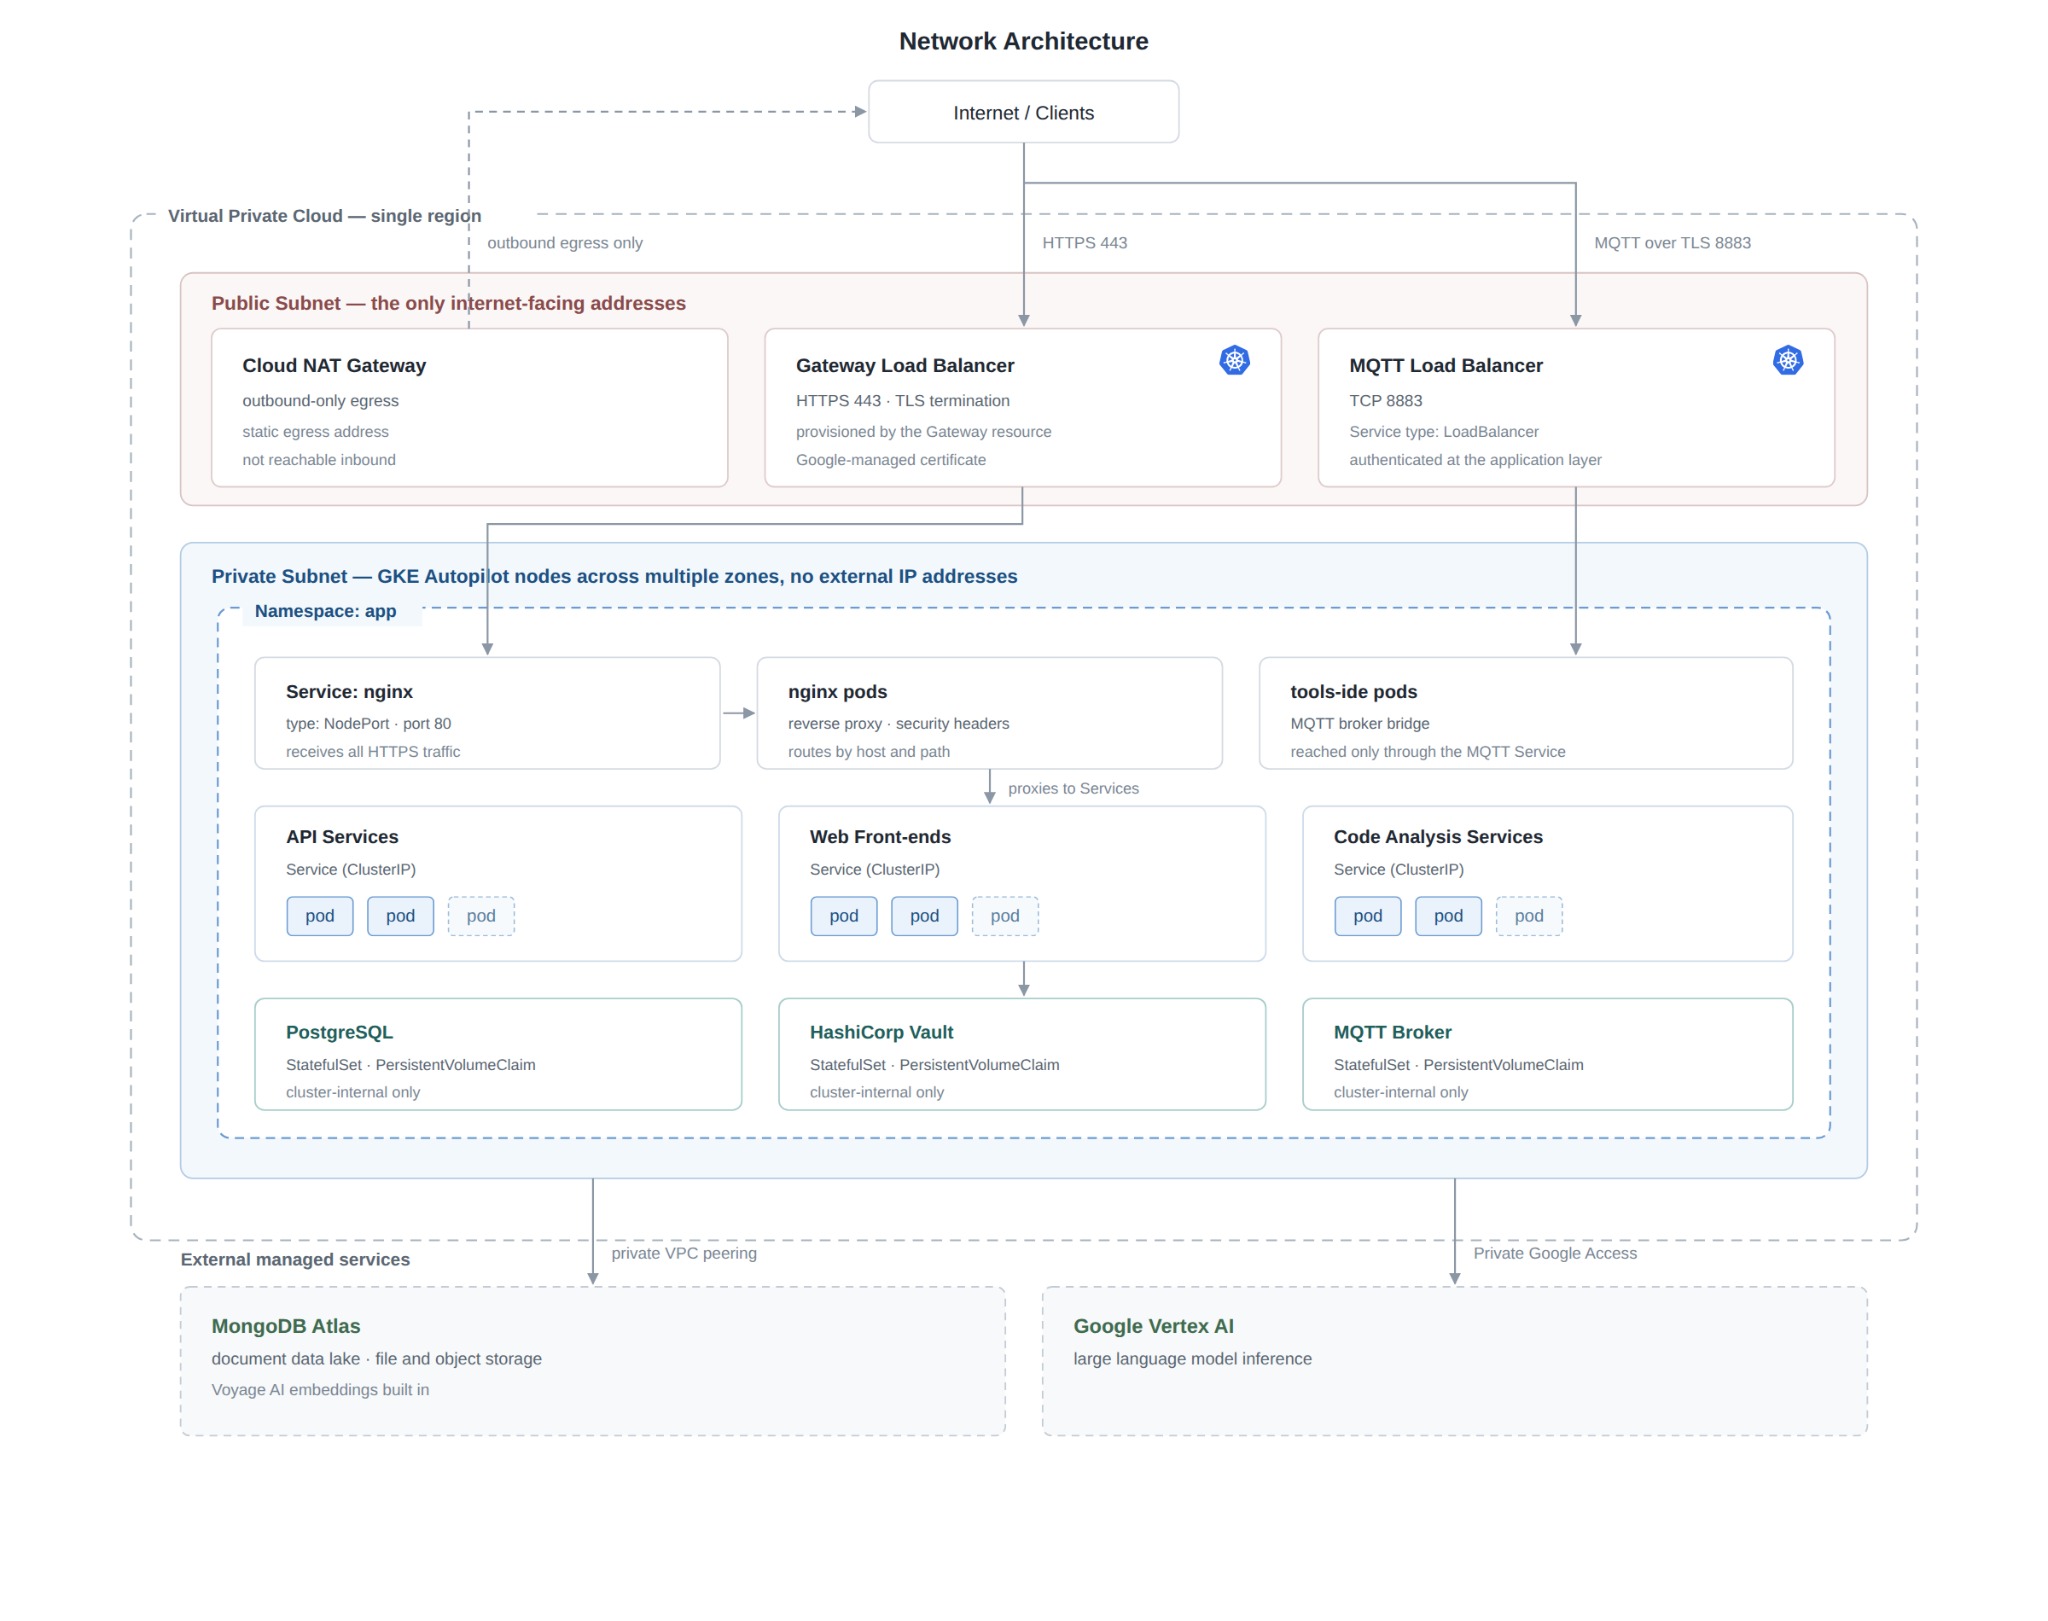The height and width of the screenshot is (1621, 2048).
Task: Click the second pod in Web Front-ends
Action: tap(924, 916)
